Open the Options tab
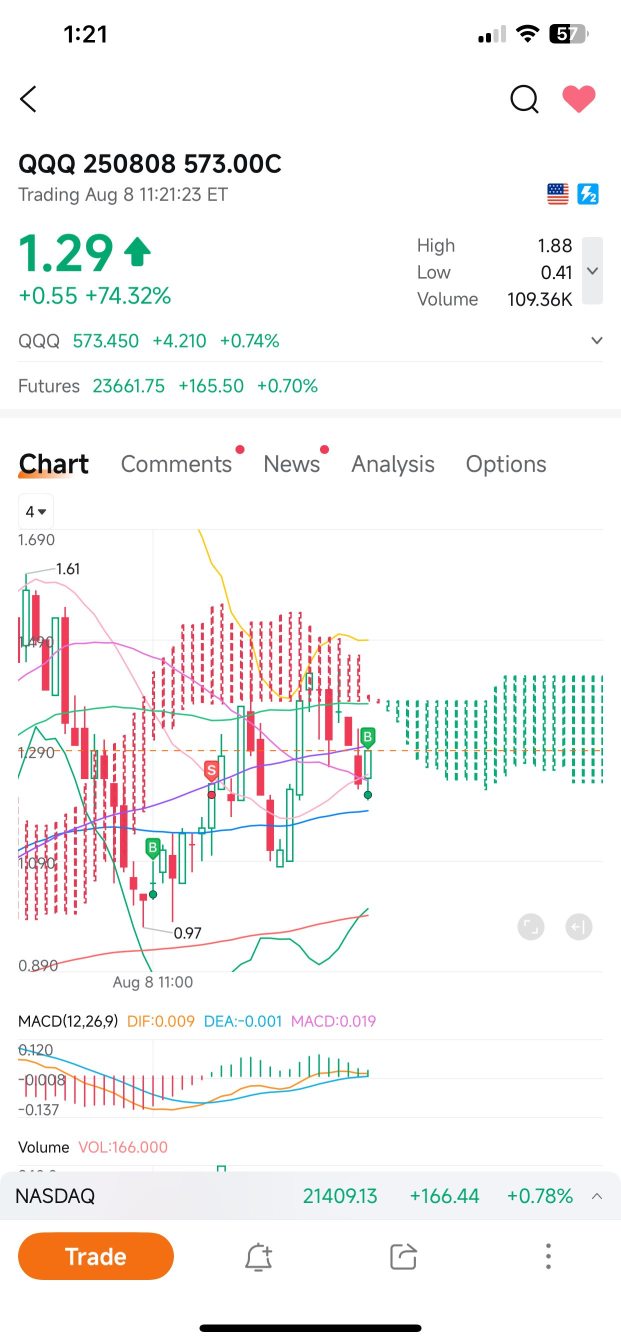The height and width of the screenshot is (1344, 621). click(506, 464)
